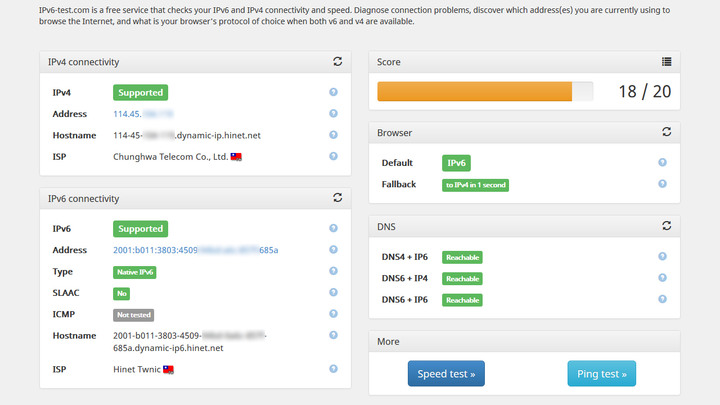The width and height of the screenshot is (720, 405).
Task: Click the orange score progress bar
Action: [474, 92]
